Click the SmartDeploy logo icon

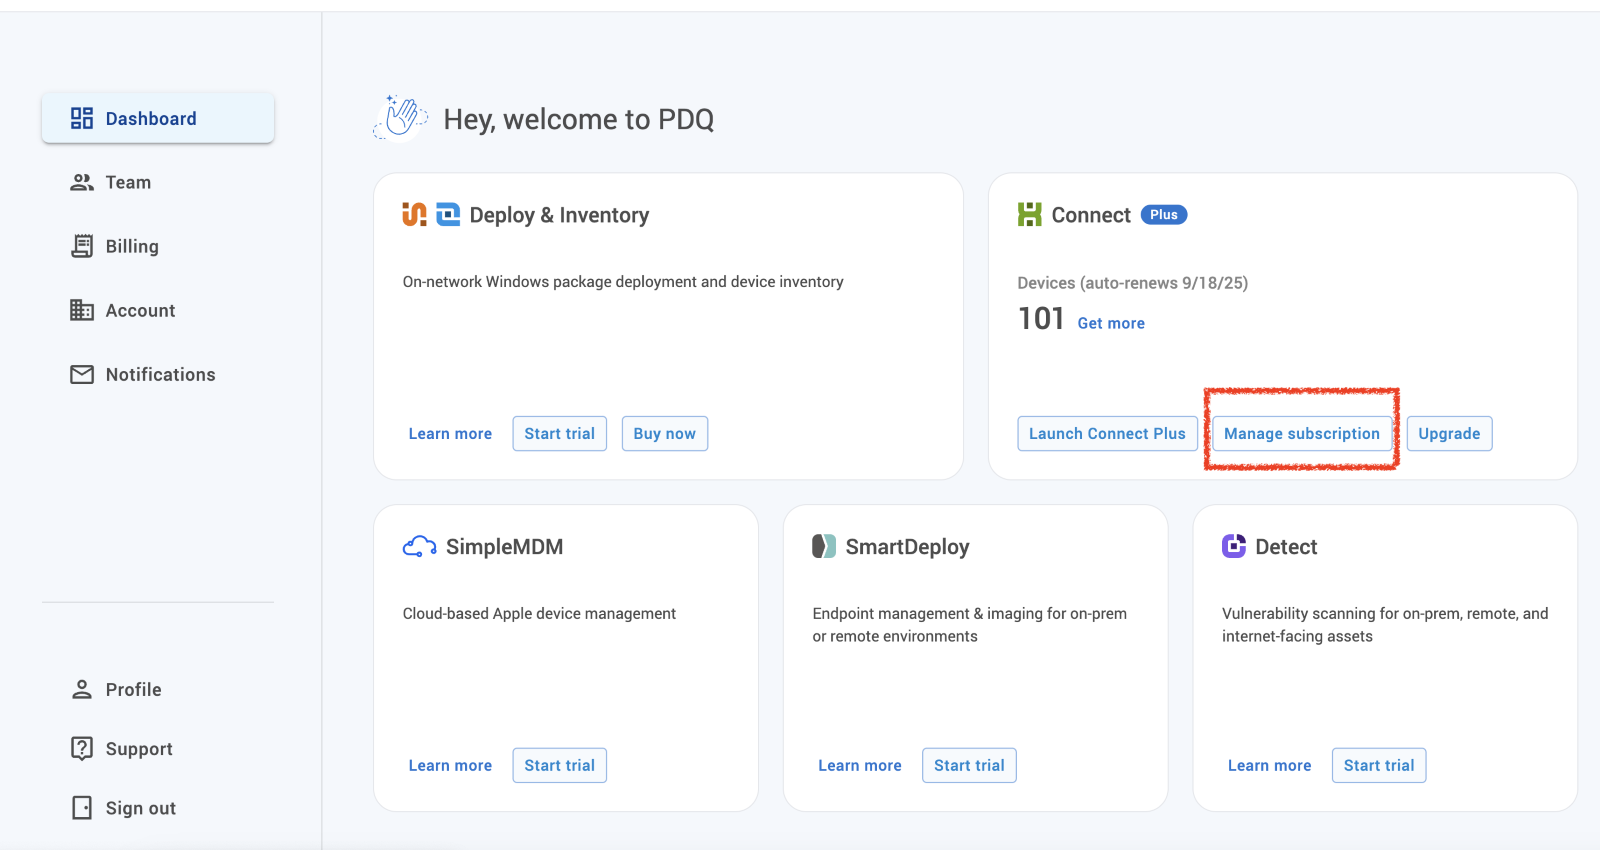(824, 546)
